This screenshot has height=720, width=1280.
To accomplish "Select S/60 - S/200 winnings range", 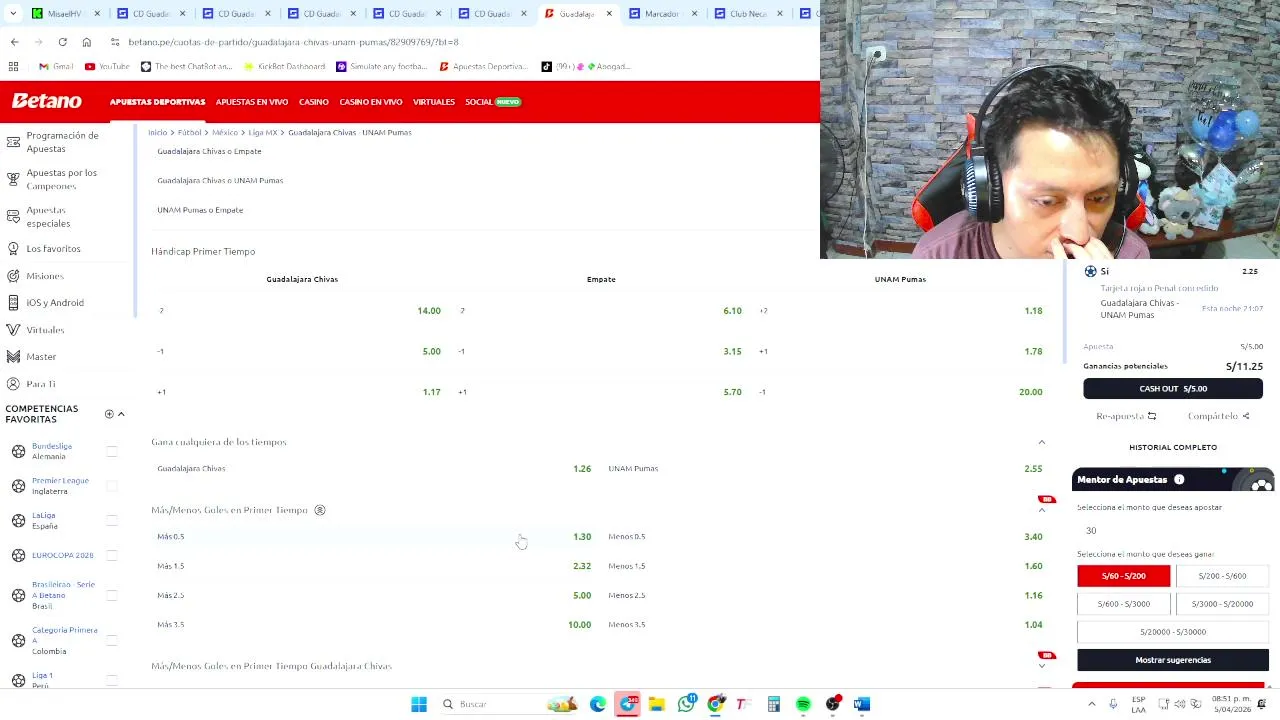I will click(1123, 576).
